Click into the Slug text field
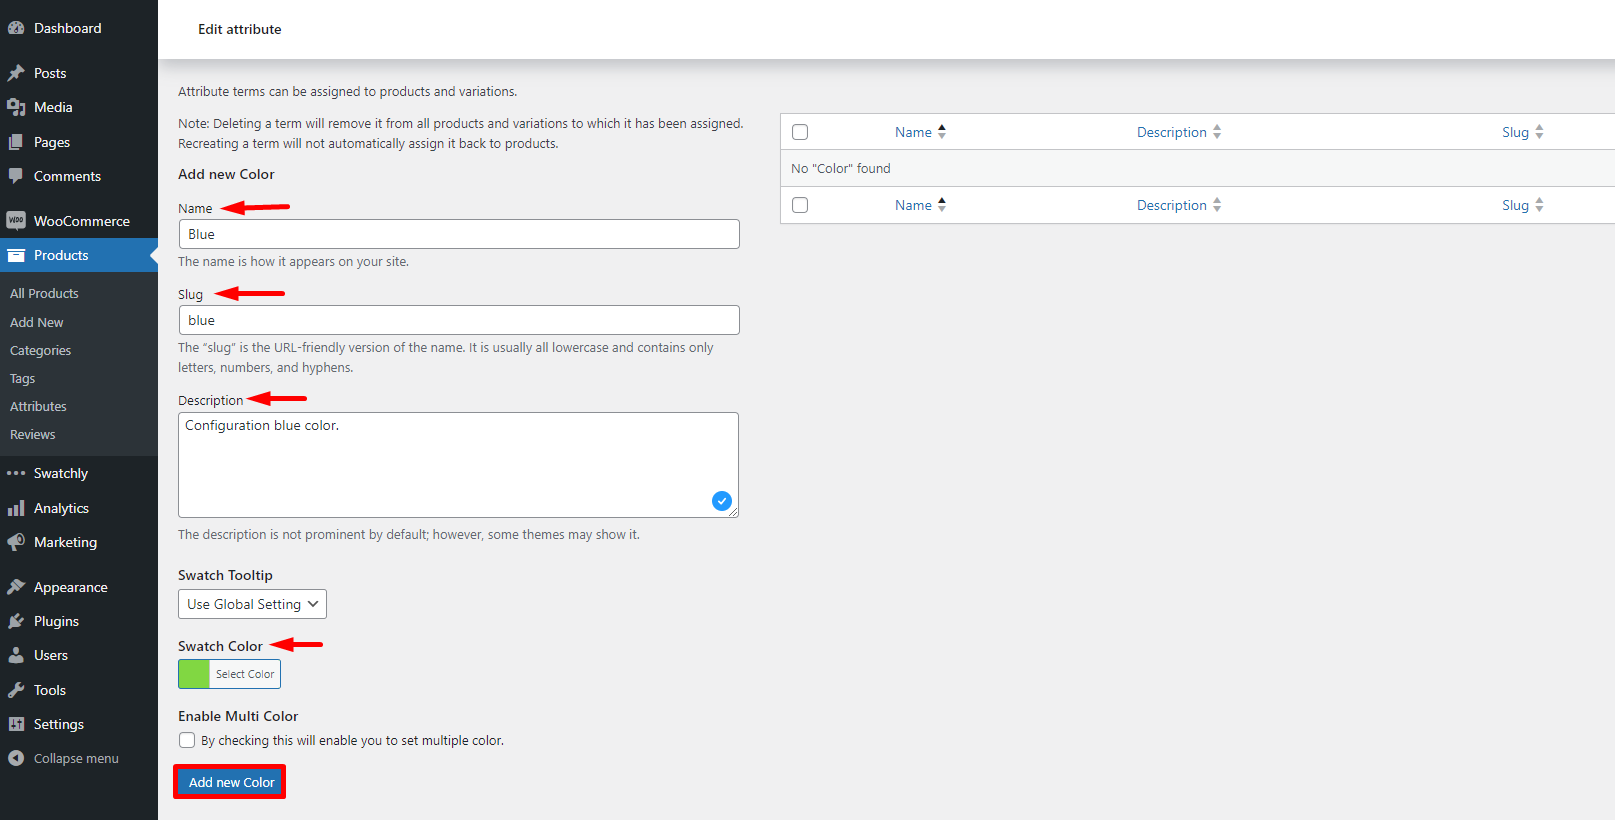 (459, 320)
